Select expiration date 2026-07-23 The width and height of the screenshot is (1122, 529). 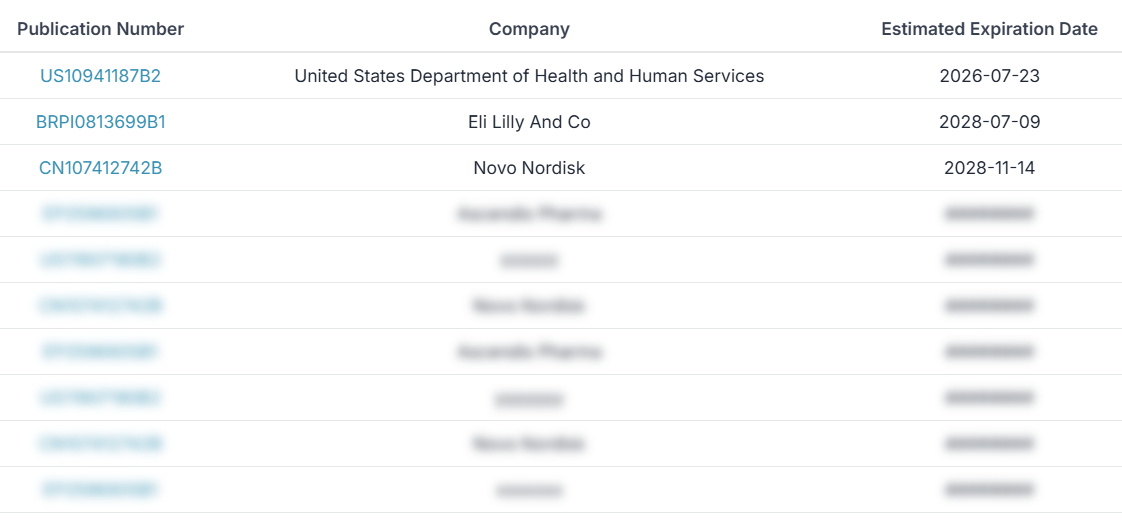(989, 76)
